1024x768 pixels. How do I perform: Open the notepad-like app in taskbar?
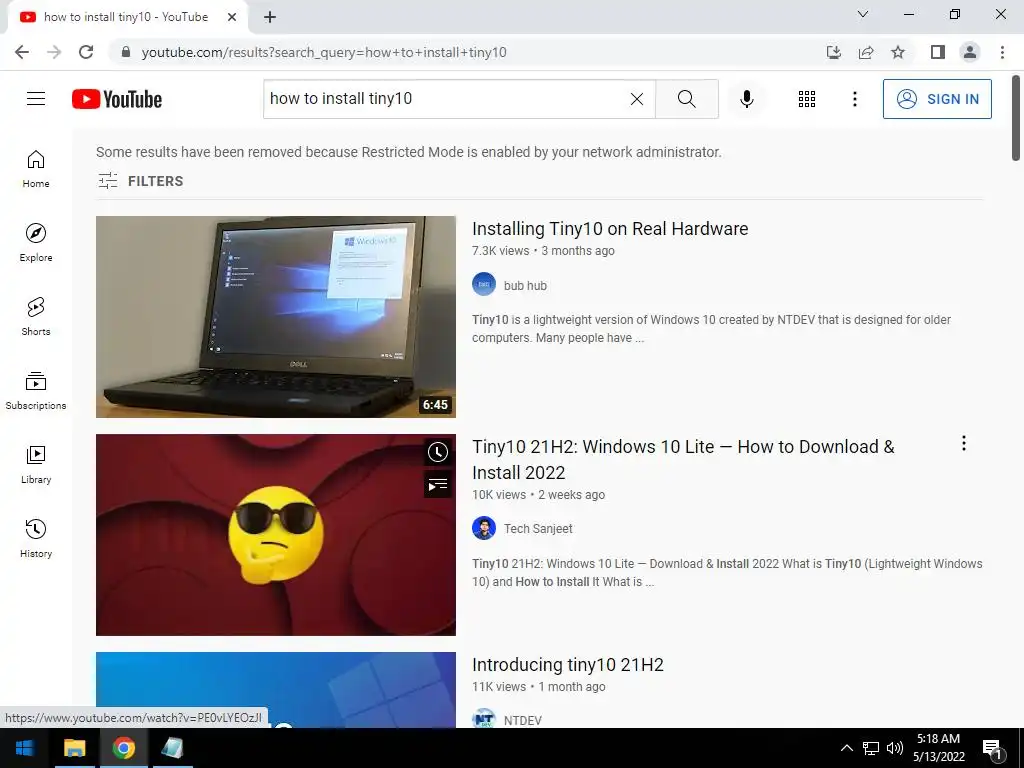point(172,748)
